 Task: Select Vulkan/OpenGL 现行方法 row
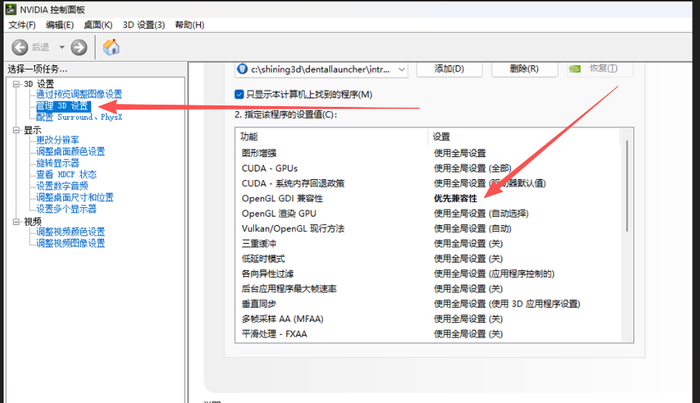click(x=428, y=229)
